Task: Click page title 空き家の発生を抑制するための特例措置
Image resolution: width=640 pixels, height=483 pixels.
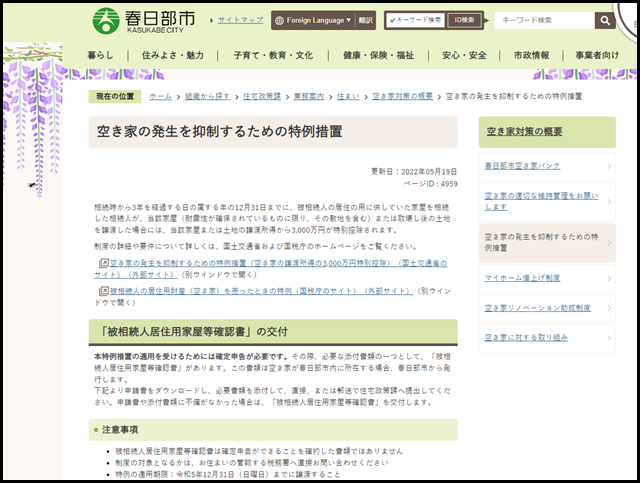Action: (220, 131)
